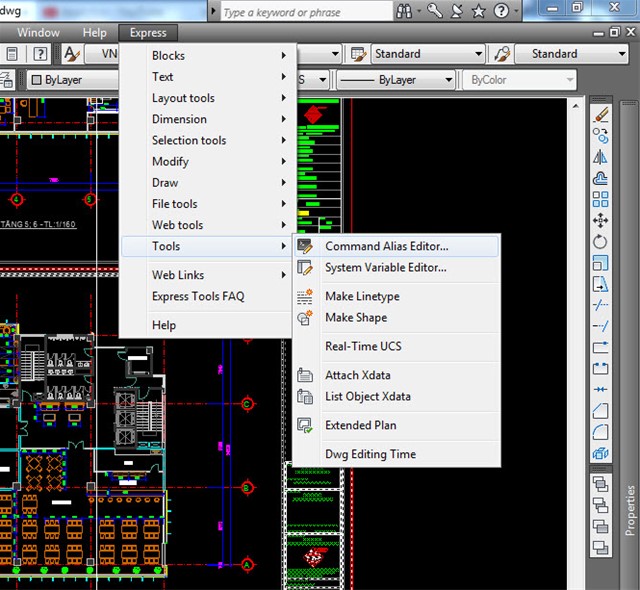The image size is (640, 590).
Task: Select the Move tool
Action: coord(600,221)
